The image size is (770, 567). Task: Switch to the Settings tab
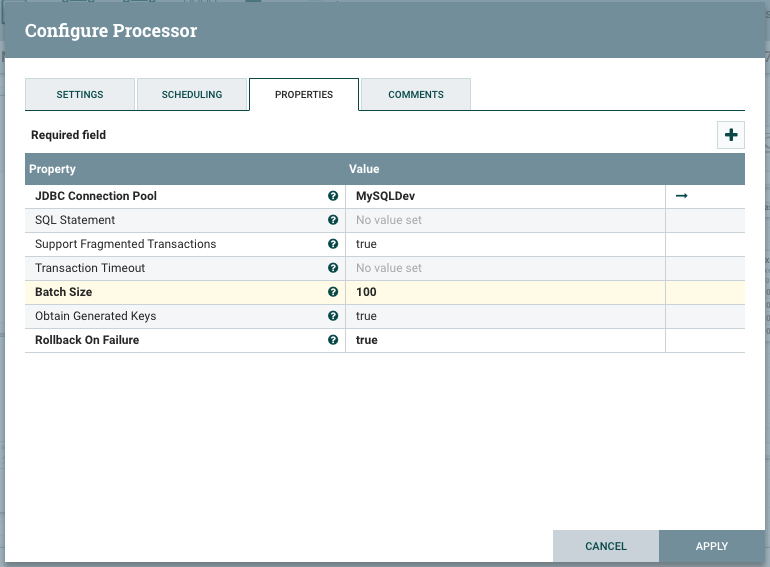[x=79, y=94]
